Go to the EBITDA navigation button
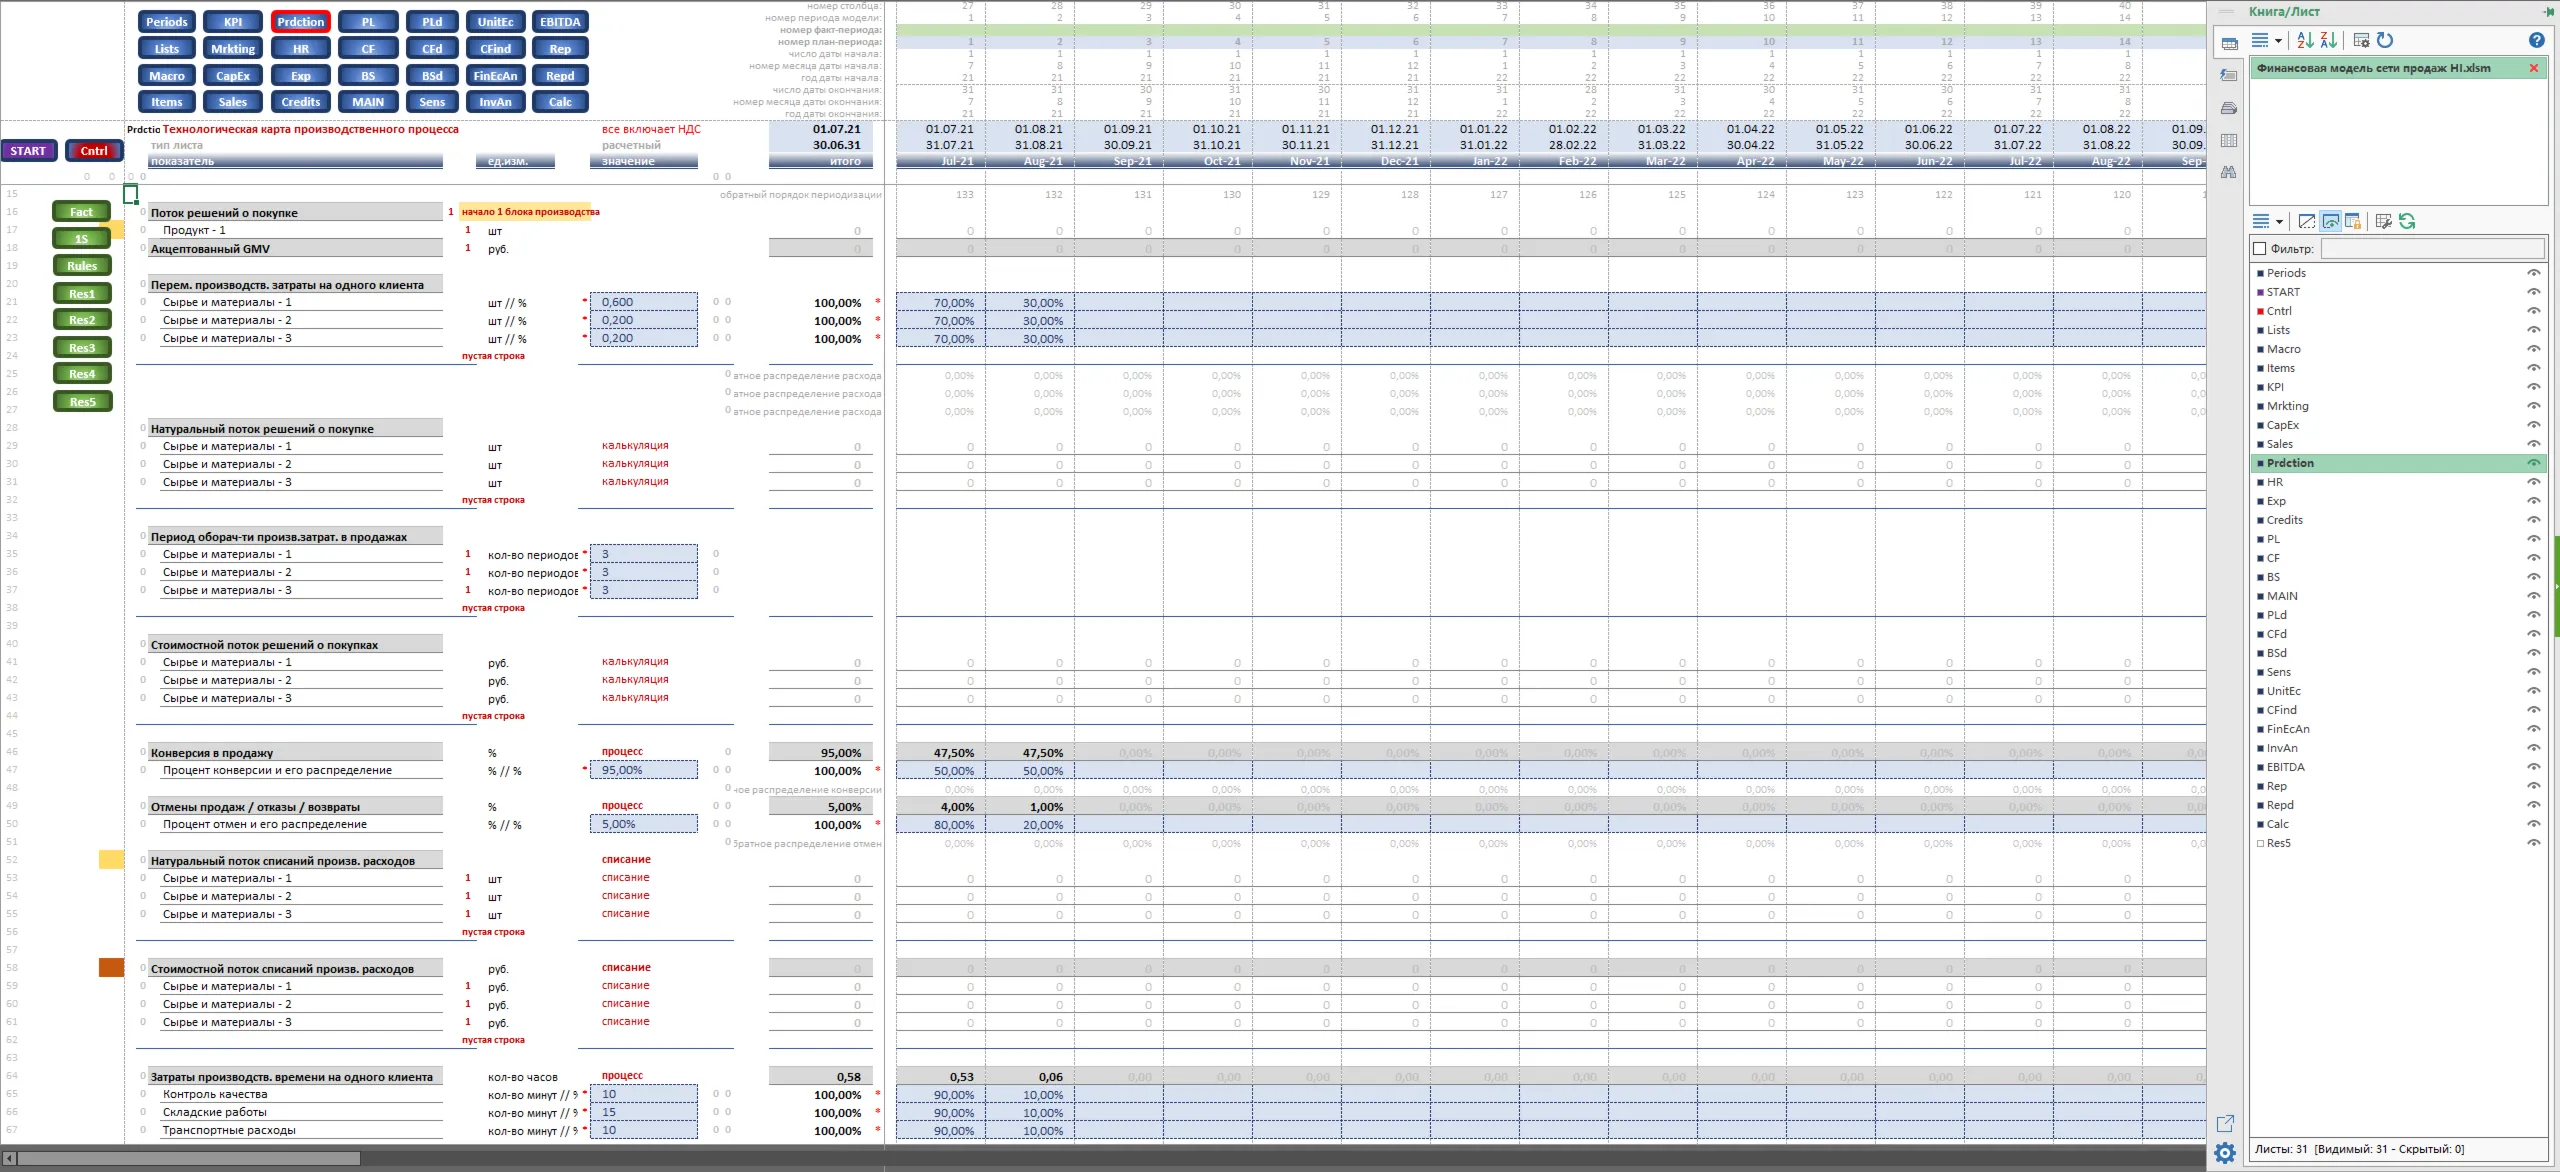2560x1172 pixels. (x=560, y=22)
